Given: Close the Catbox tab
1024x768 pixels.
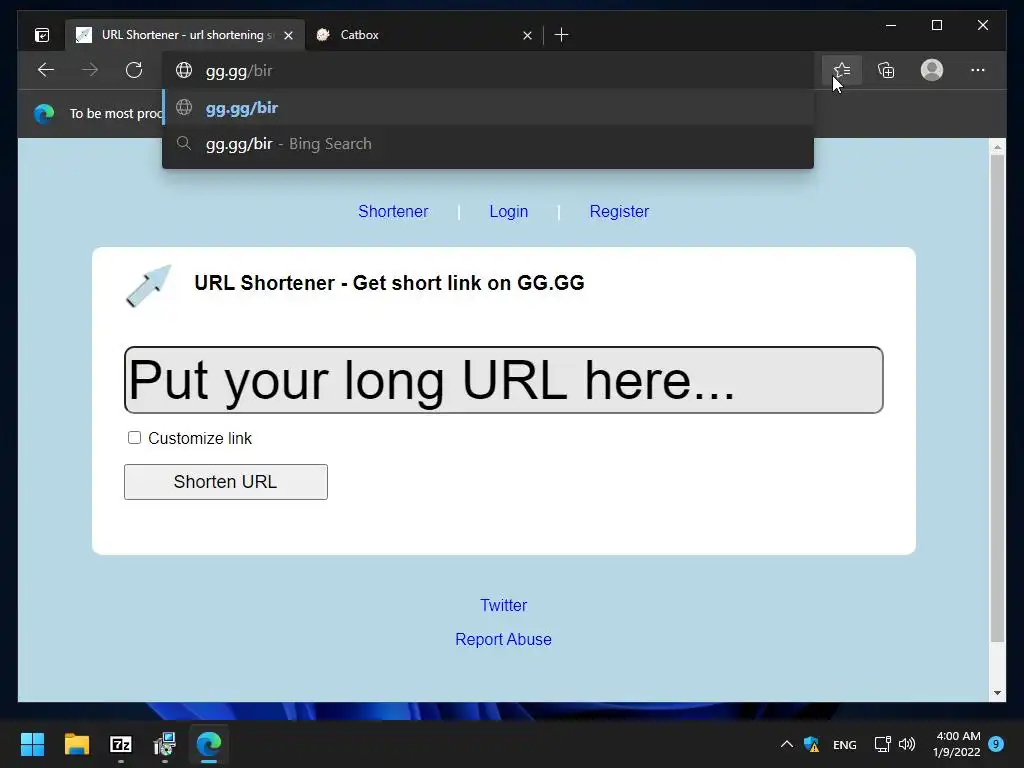Looking at the screenshot, I should 527,35.
